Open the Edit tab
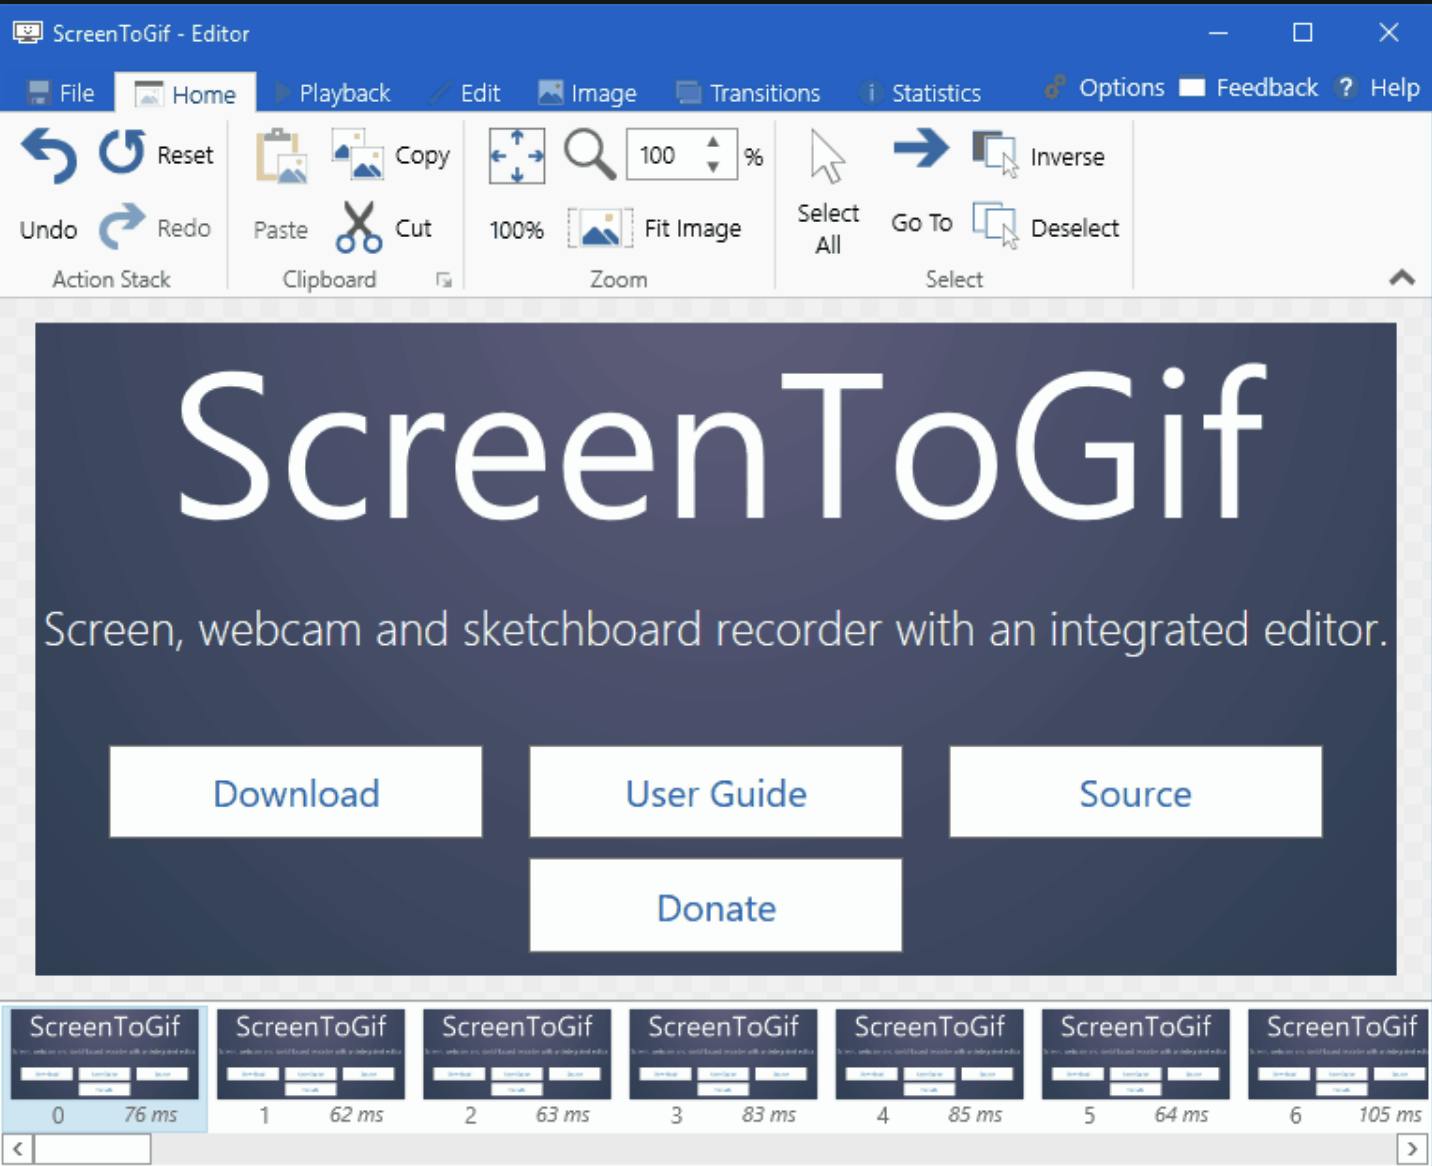This screenshot has height=1166, width=1432. tap(465, 93)
